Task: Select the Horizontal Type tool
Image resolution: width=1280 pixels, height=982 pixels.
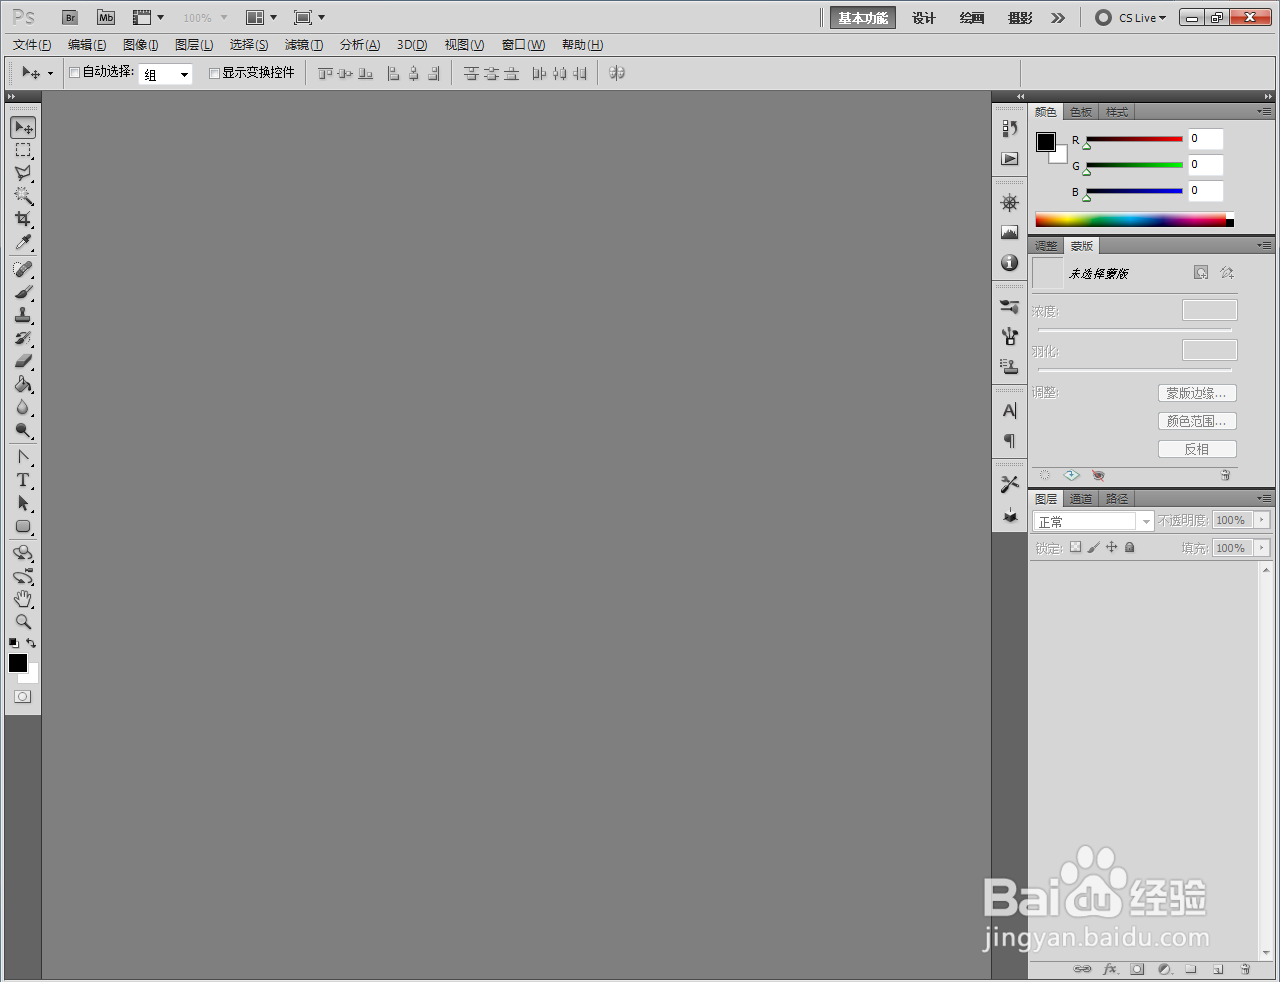Action: click(22, 480)
